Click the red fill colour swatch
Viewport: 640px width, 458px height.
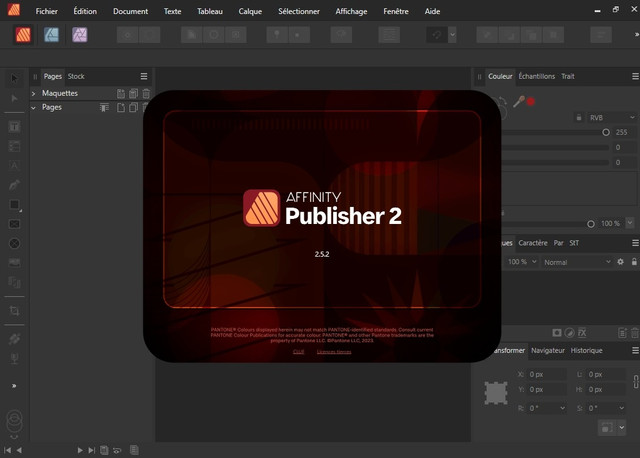531,101
